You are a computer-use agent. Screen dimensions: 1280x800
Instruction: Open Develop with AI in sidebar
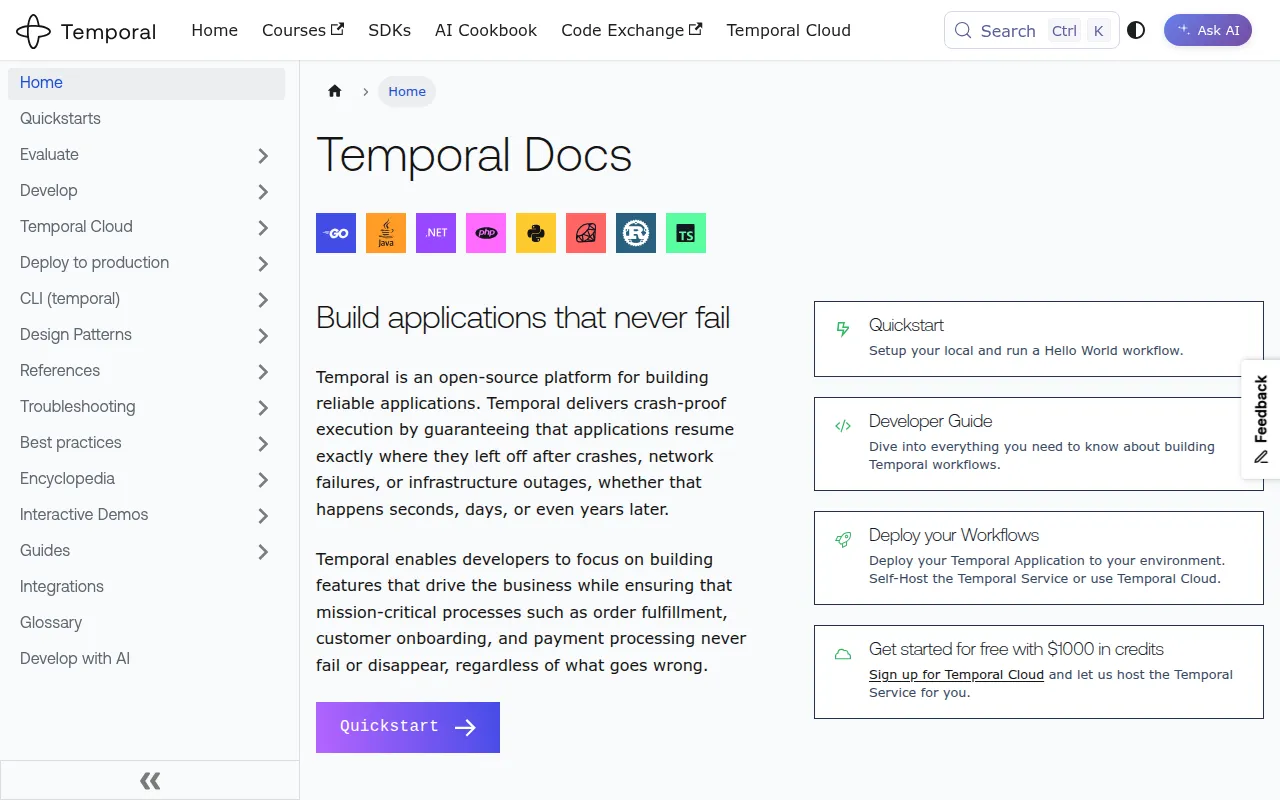(146, 659)
